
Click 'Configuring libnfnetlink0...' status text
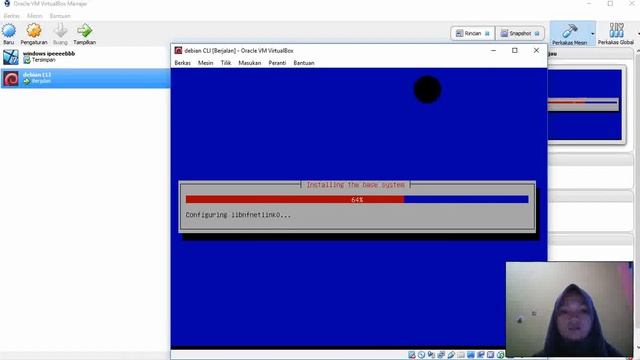[238, 215]
